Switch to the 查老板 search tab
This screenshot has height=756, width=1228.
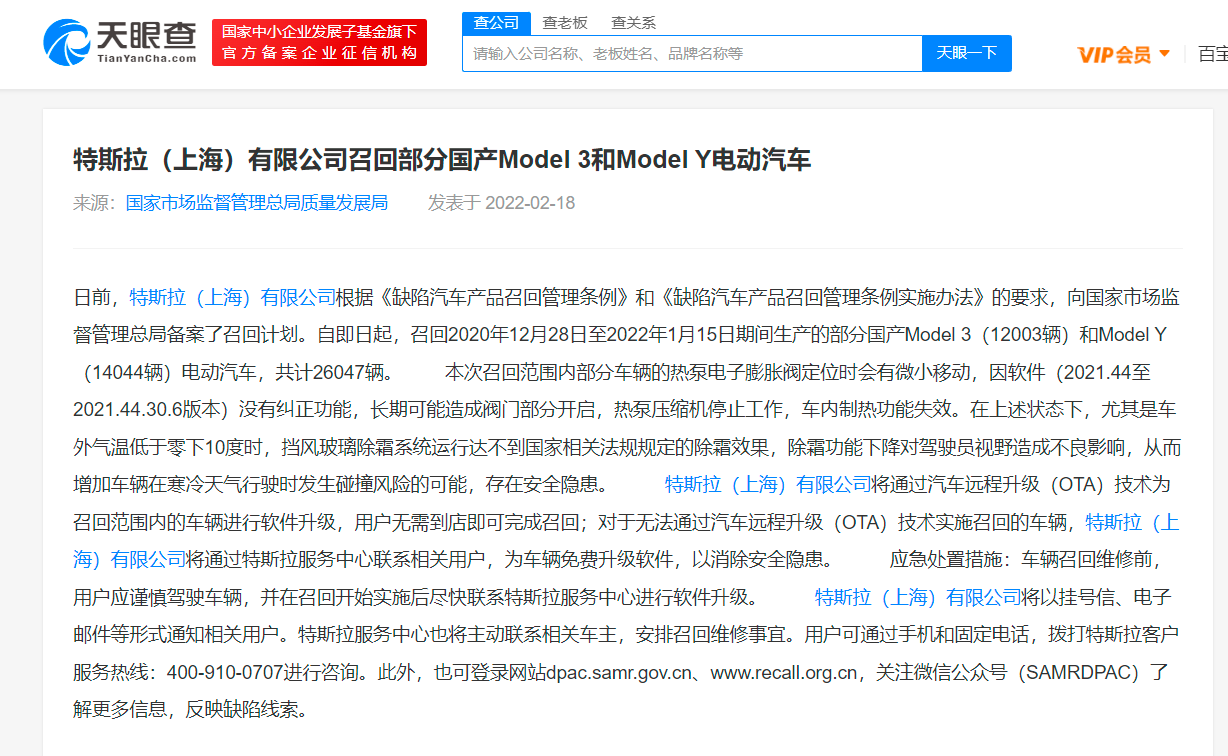coord(565,22)
